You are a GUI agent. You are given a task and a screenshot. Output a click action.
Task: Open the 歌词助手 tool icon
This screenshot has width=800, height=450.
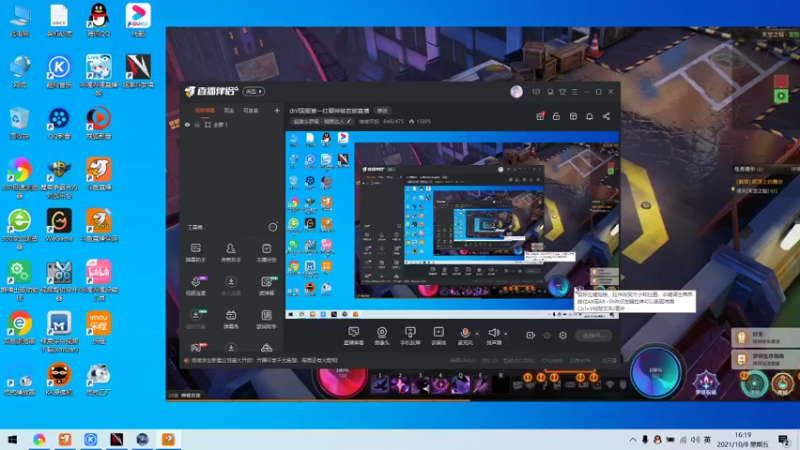[266, 319]
